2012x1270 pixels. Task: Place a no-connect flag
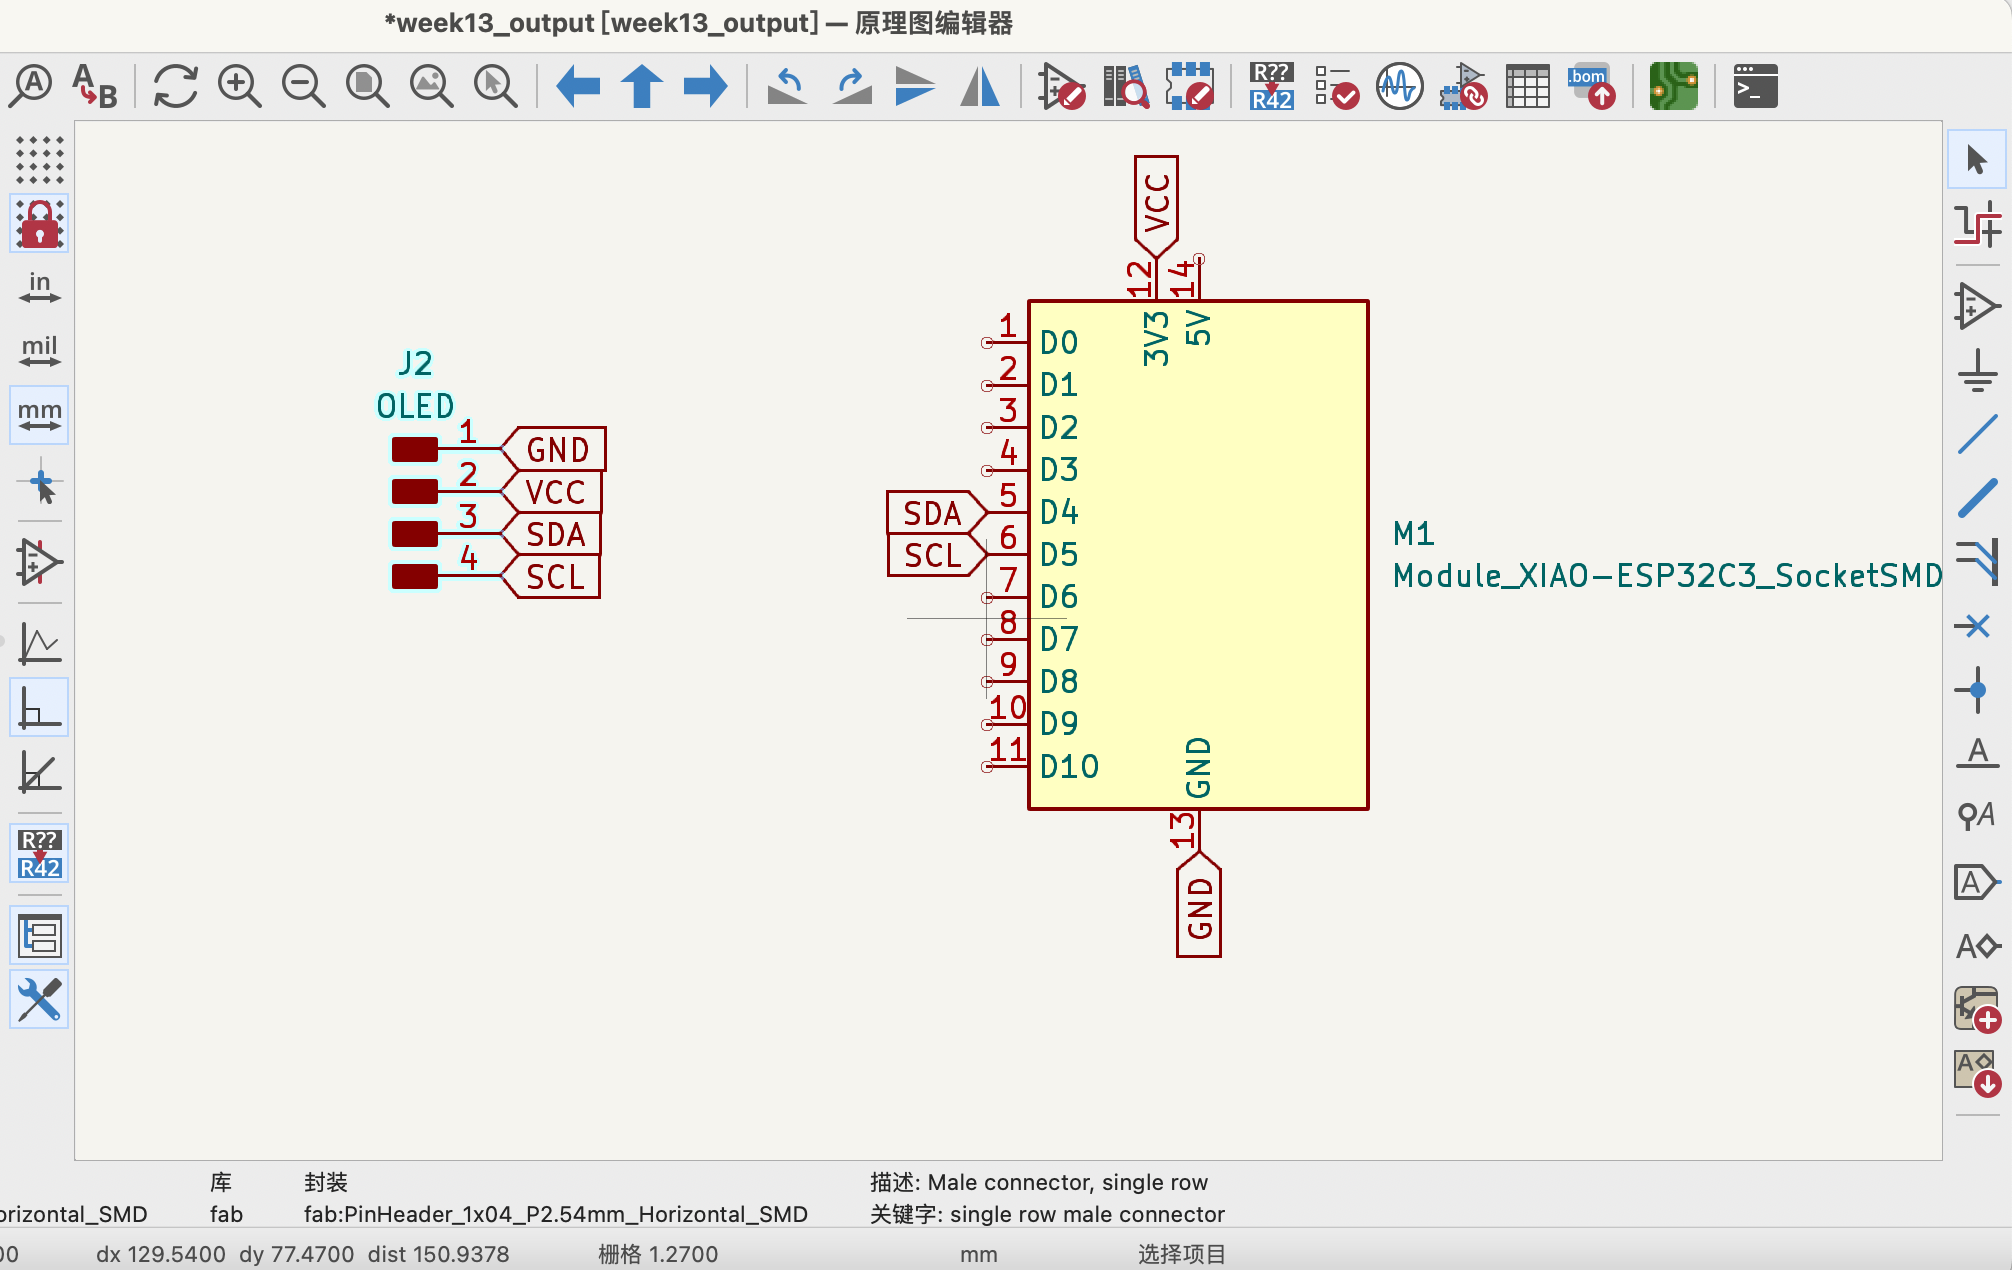(x=1977, y=626)
